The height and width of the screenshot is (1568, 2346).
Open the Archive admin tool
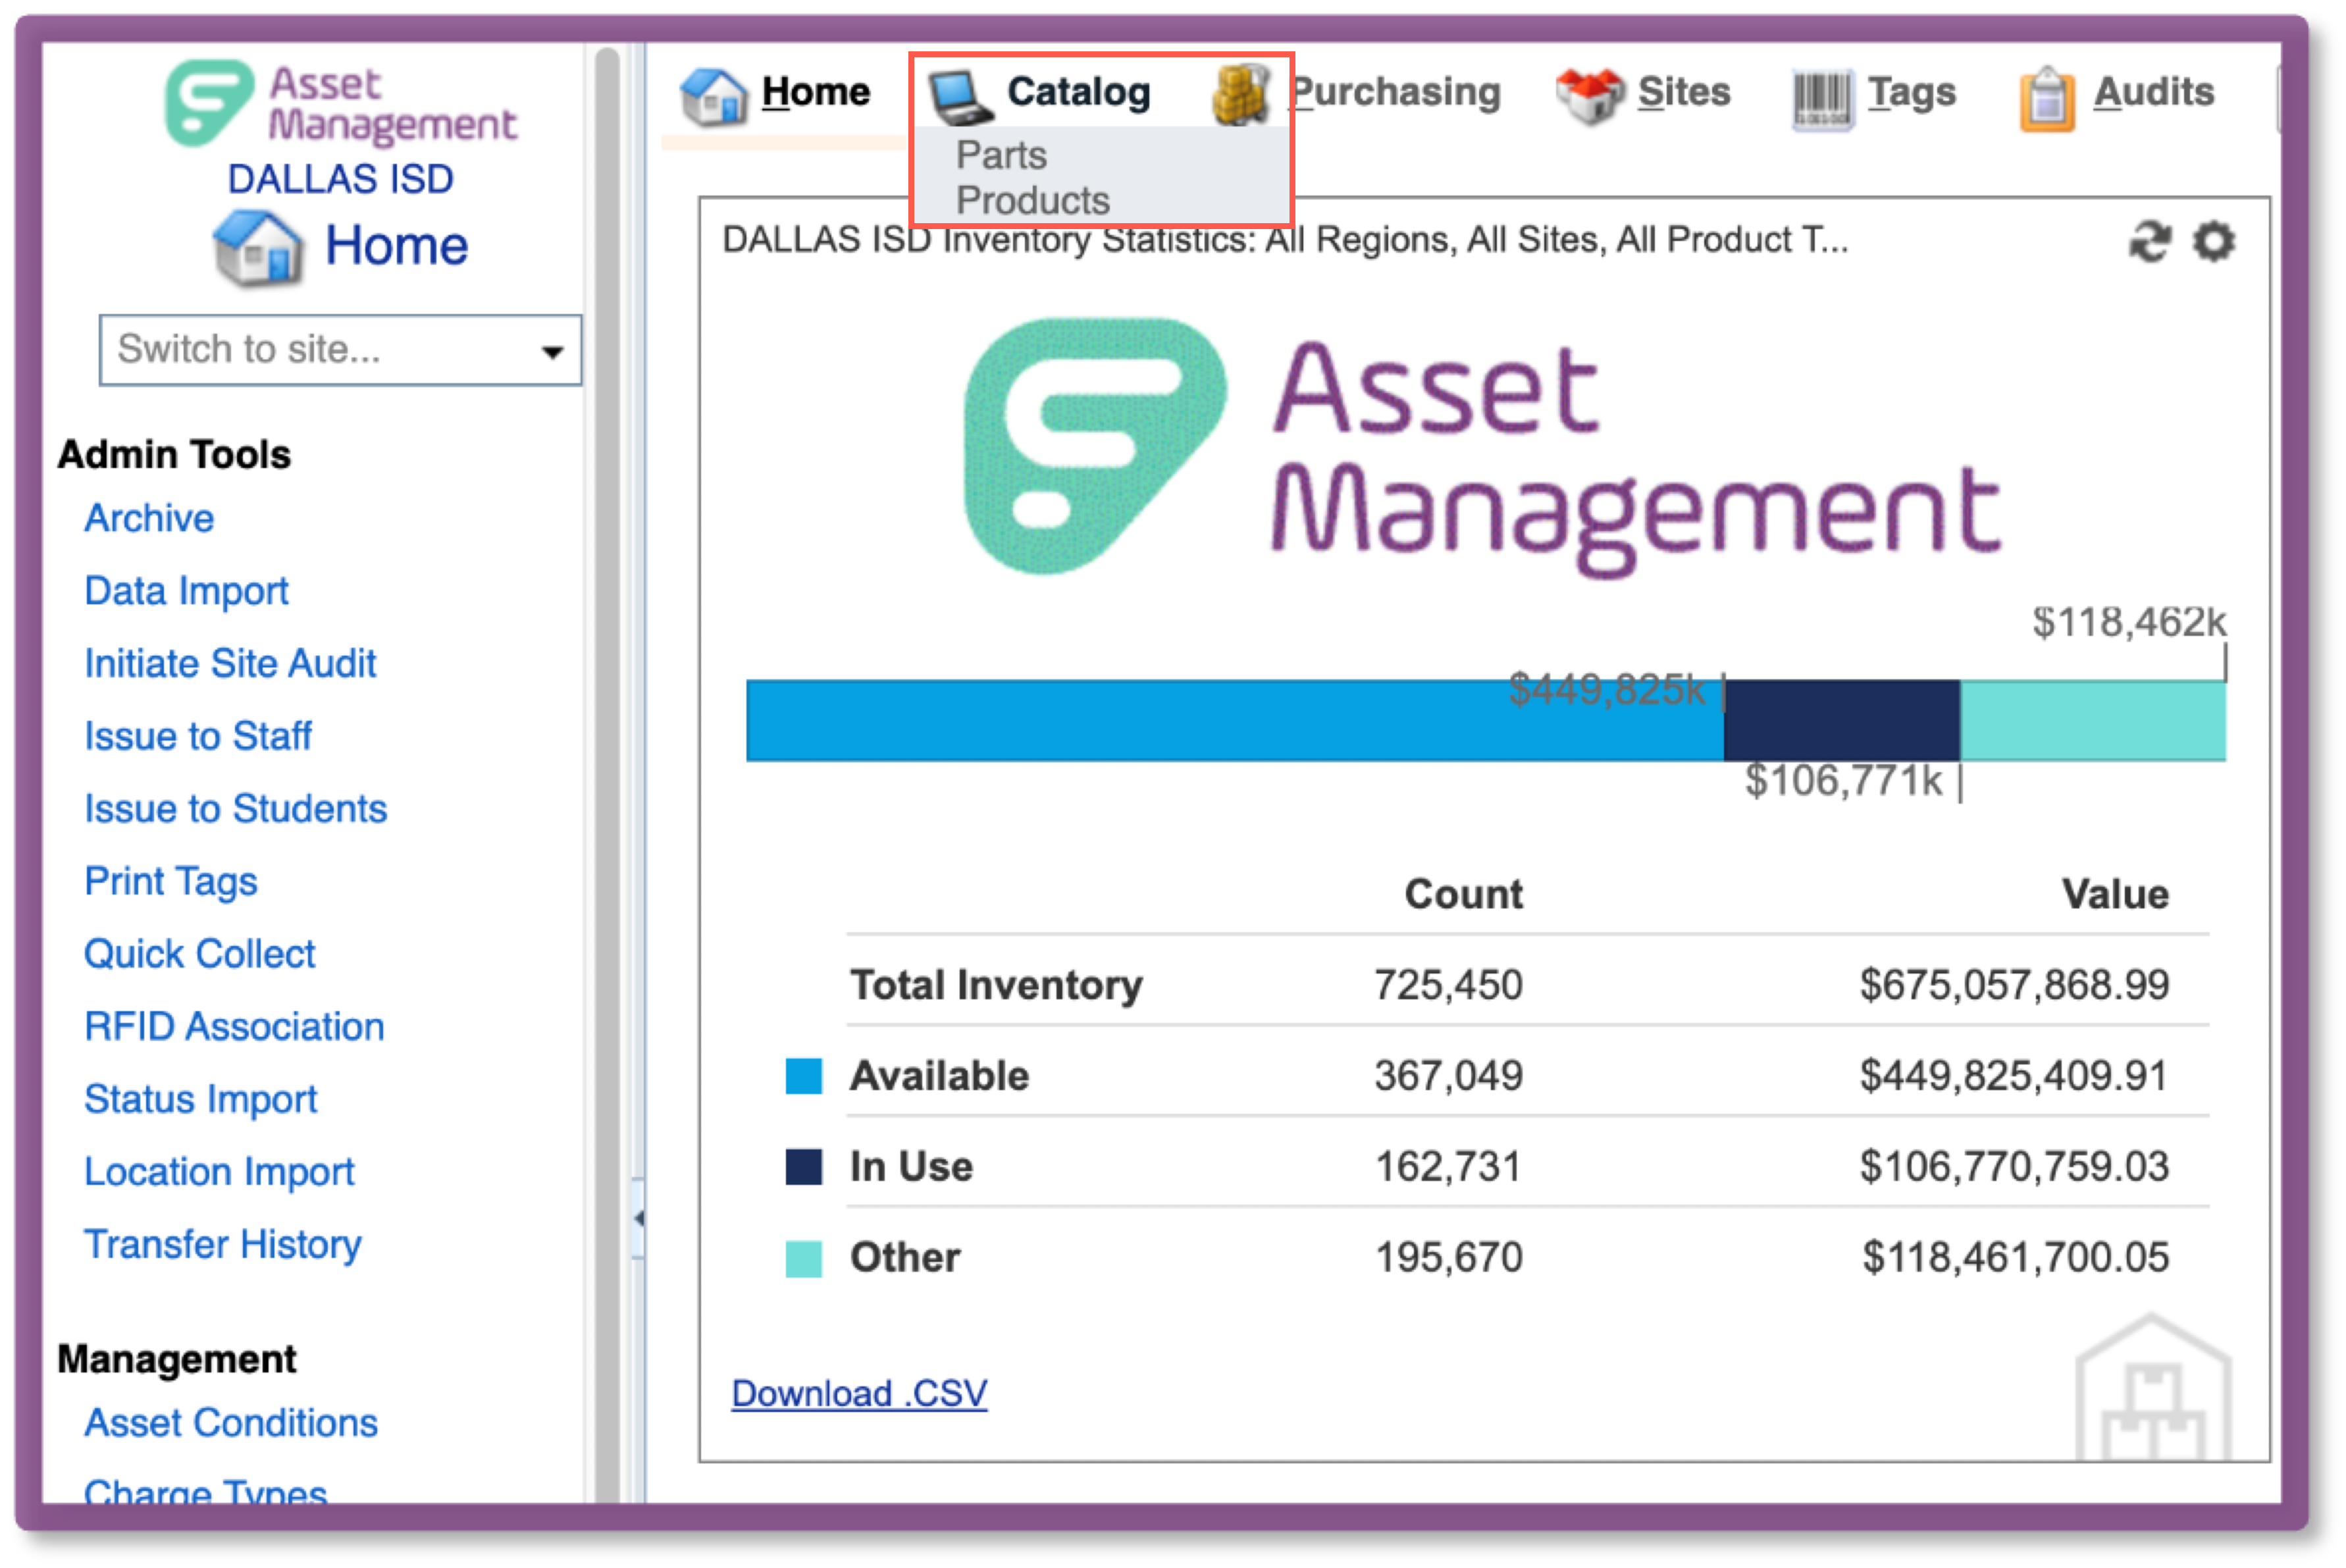pos(149,518)
